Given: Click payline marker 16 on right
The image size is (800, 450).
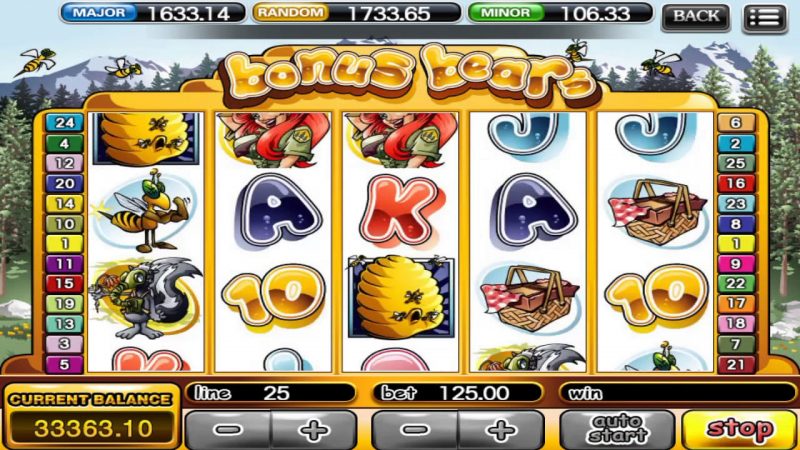Looking at the screenshot, I should click(736, 183).
